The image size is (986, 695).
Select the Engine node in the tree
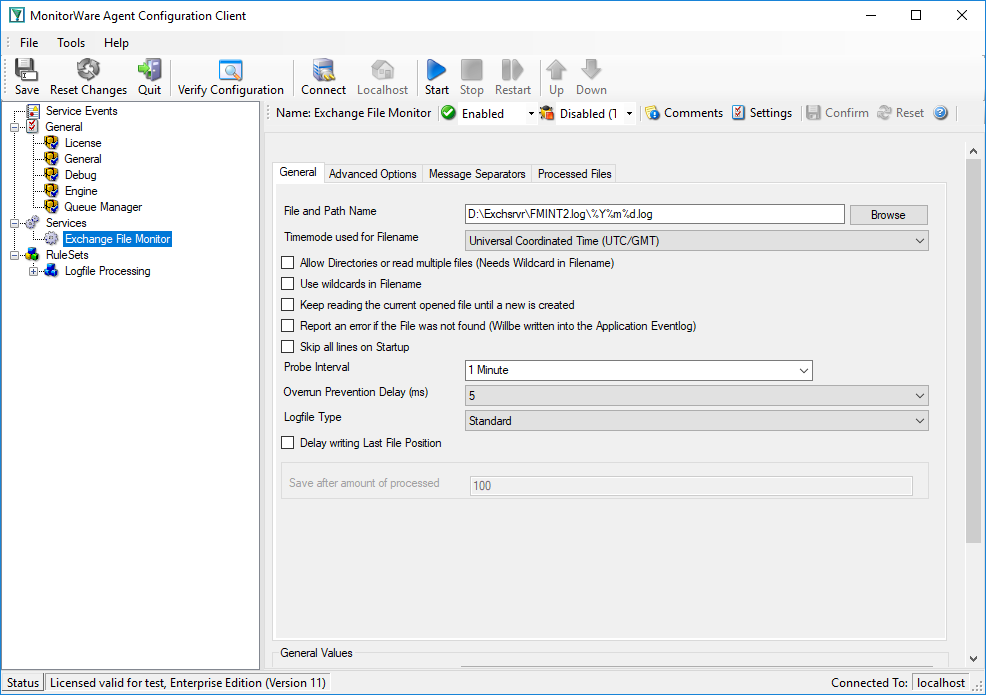pyautogui.click(x=81, y=191)
